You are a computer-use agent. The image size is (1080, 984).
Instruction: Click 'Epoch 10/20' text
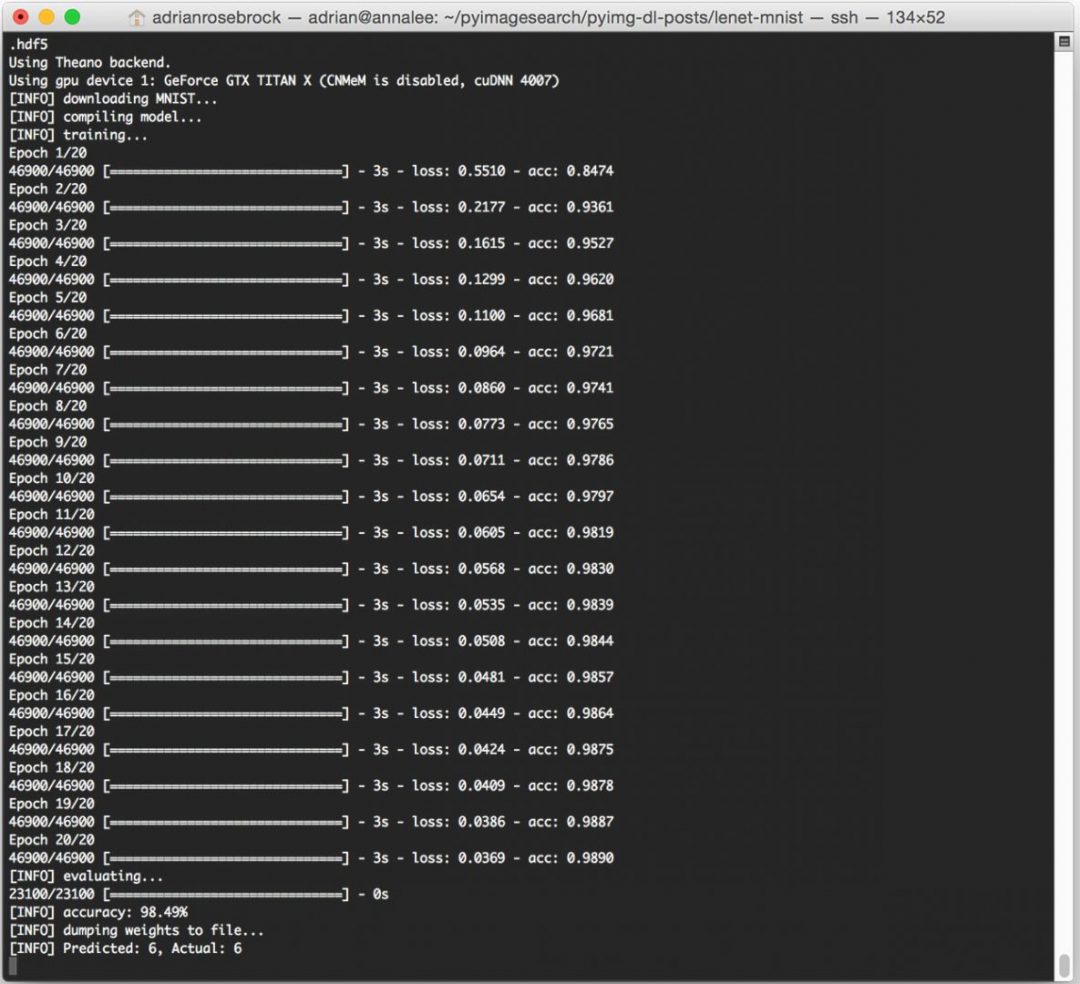[52, 478]
